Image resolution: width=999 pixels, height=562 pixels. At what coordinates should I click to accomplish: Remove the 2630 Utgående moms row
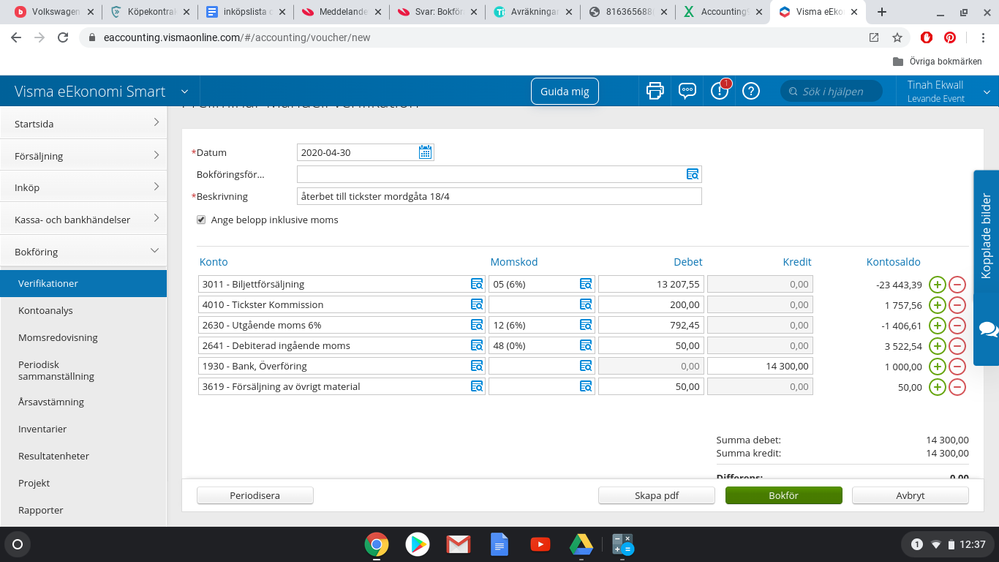click(x=957, y=326)
